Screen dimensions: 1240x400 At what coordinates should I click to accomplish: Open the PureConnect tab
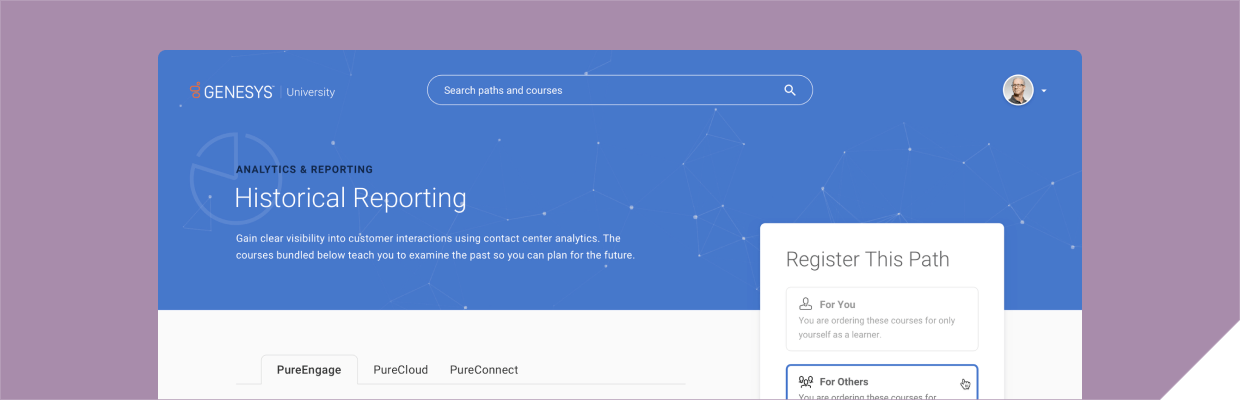(484, 370)
